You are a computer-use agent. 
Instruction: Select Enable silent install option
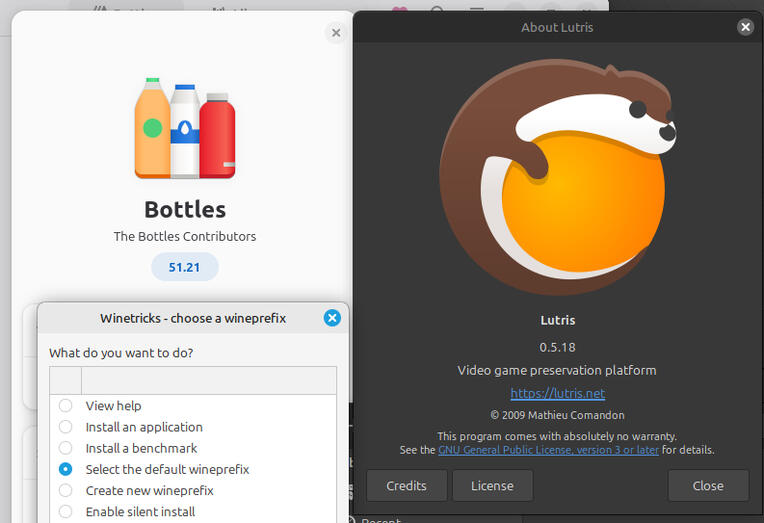point(66,511)
